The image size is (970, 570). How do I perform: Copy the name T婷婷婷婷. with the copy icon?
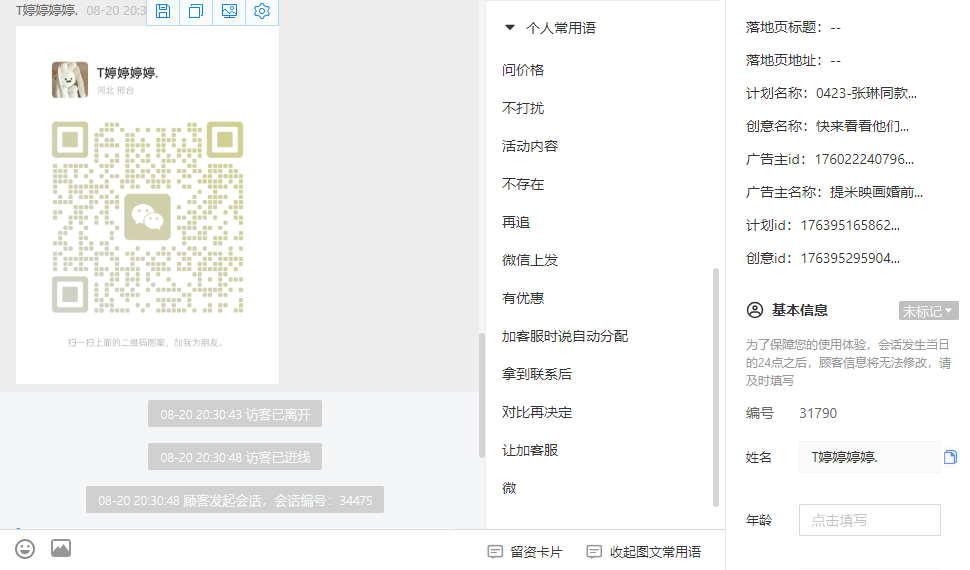click(950, 457)
